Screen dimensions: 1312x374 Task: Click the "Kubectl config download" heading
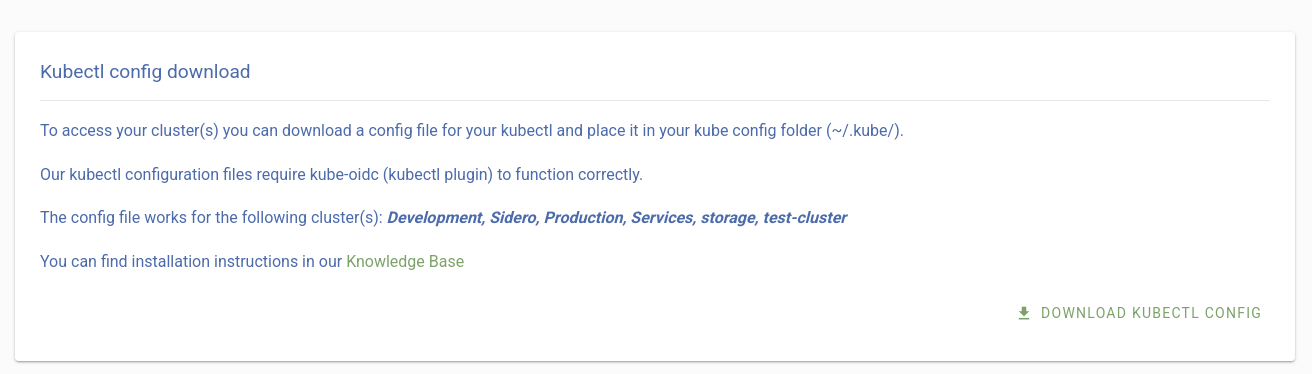pyautogui.click(x=145, y=72)
